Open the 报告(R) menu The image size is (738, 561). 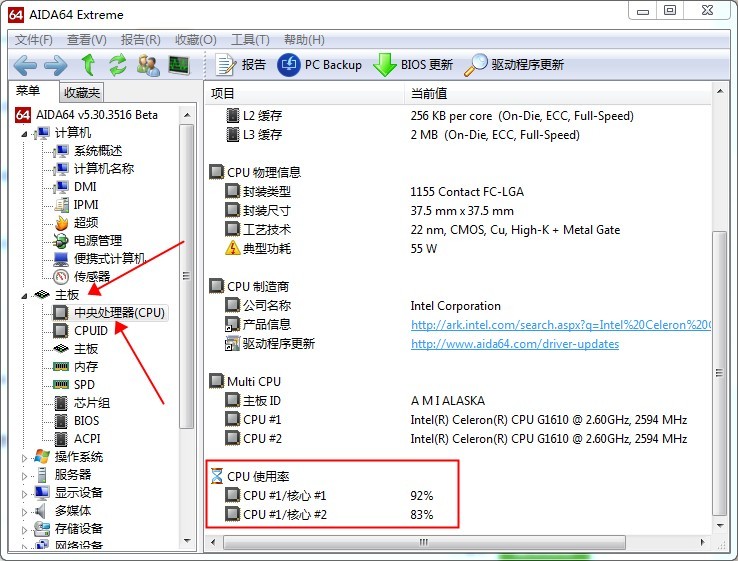pyautogui.click(x=141, y=40)
